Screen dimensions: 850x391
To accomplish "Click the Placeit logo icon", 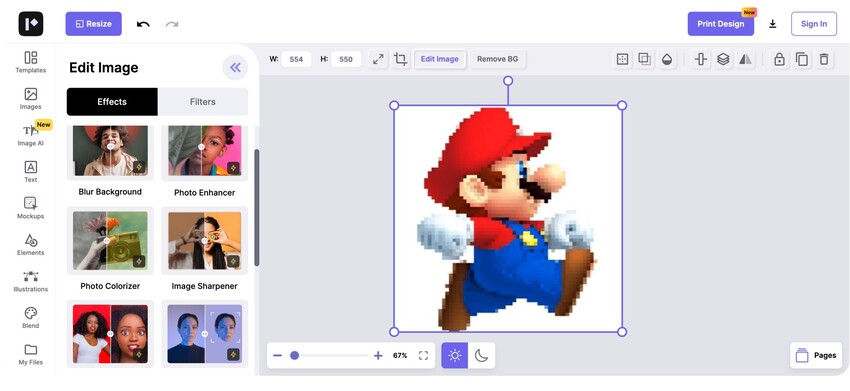I will pyautogui.click(x=31, y=24).
